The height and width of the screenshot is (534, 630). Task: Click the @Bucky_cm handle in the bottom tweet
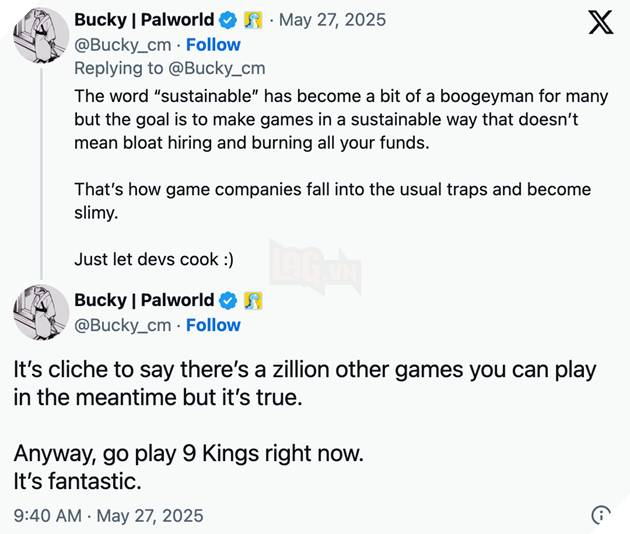[x=123, y=325]
